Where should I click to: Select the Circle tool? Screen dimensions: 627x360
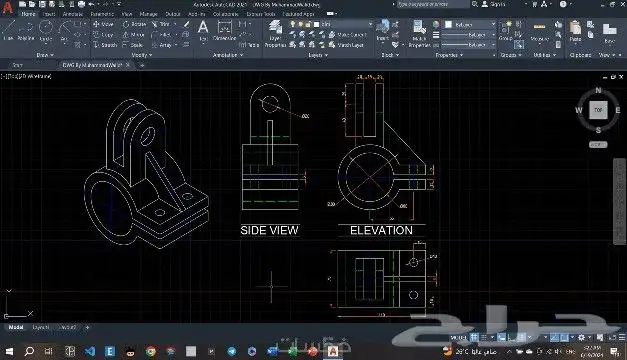46,31
